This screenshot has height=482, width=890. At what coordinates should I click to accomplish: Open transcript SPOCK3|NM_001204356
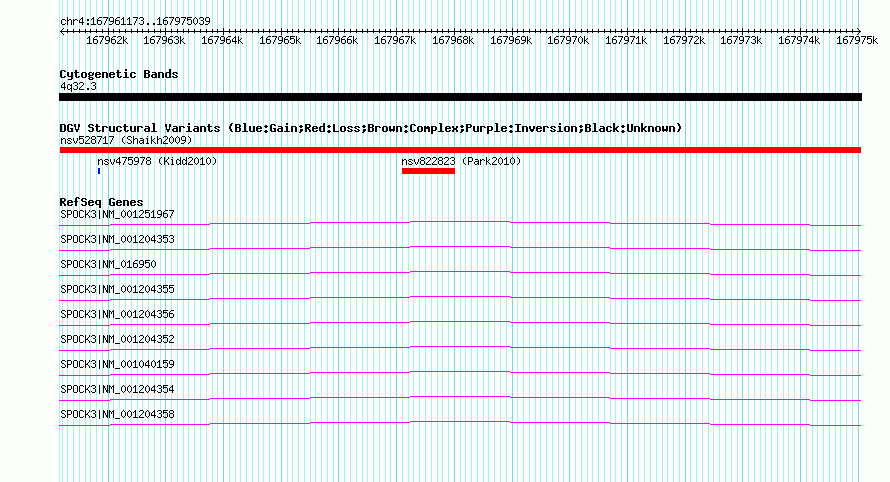coord(117,315)
